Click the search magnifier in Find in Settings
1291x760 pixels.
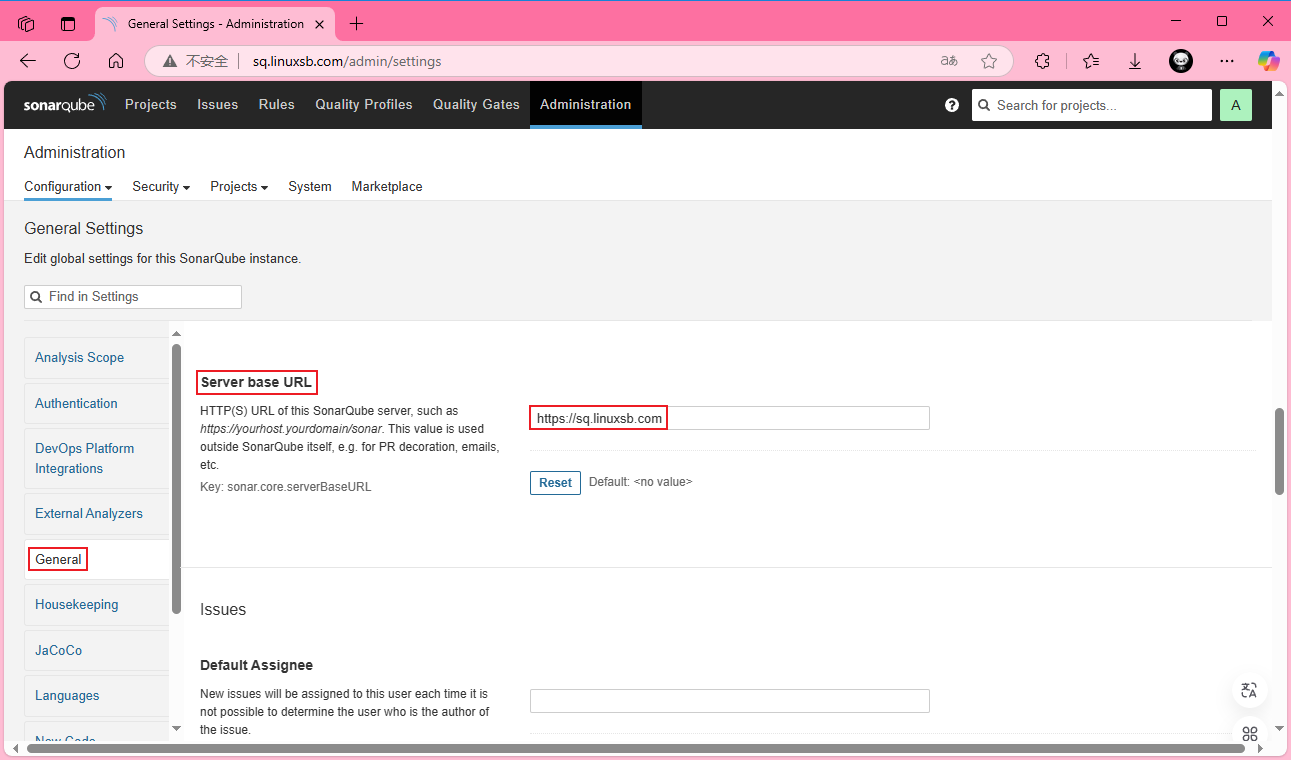tap(37, 297)
